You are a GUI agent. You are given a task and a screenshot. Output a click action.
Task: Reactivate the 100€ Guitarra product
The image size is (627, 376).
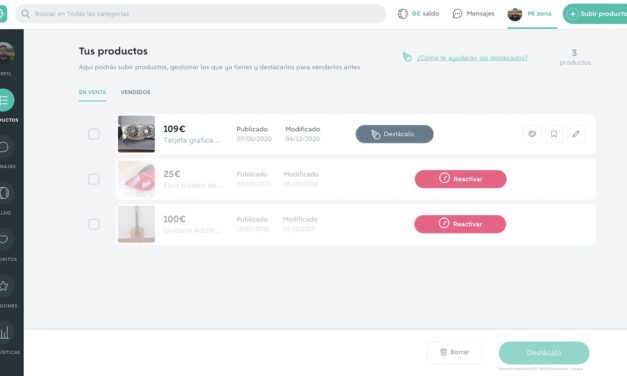coord(460,224)
